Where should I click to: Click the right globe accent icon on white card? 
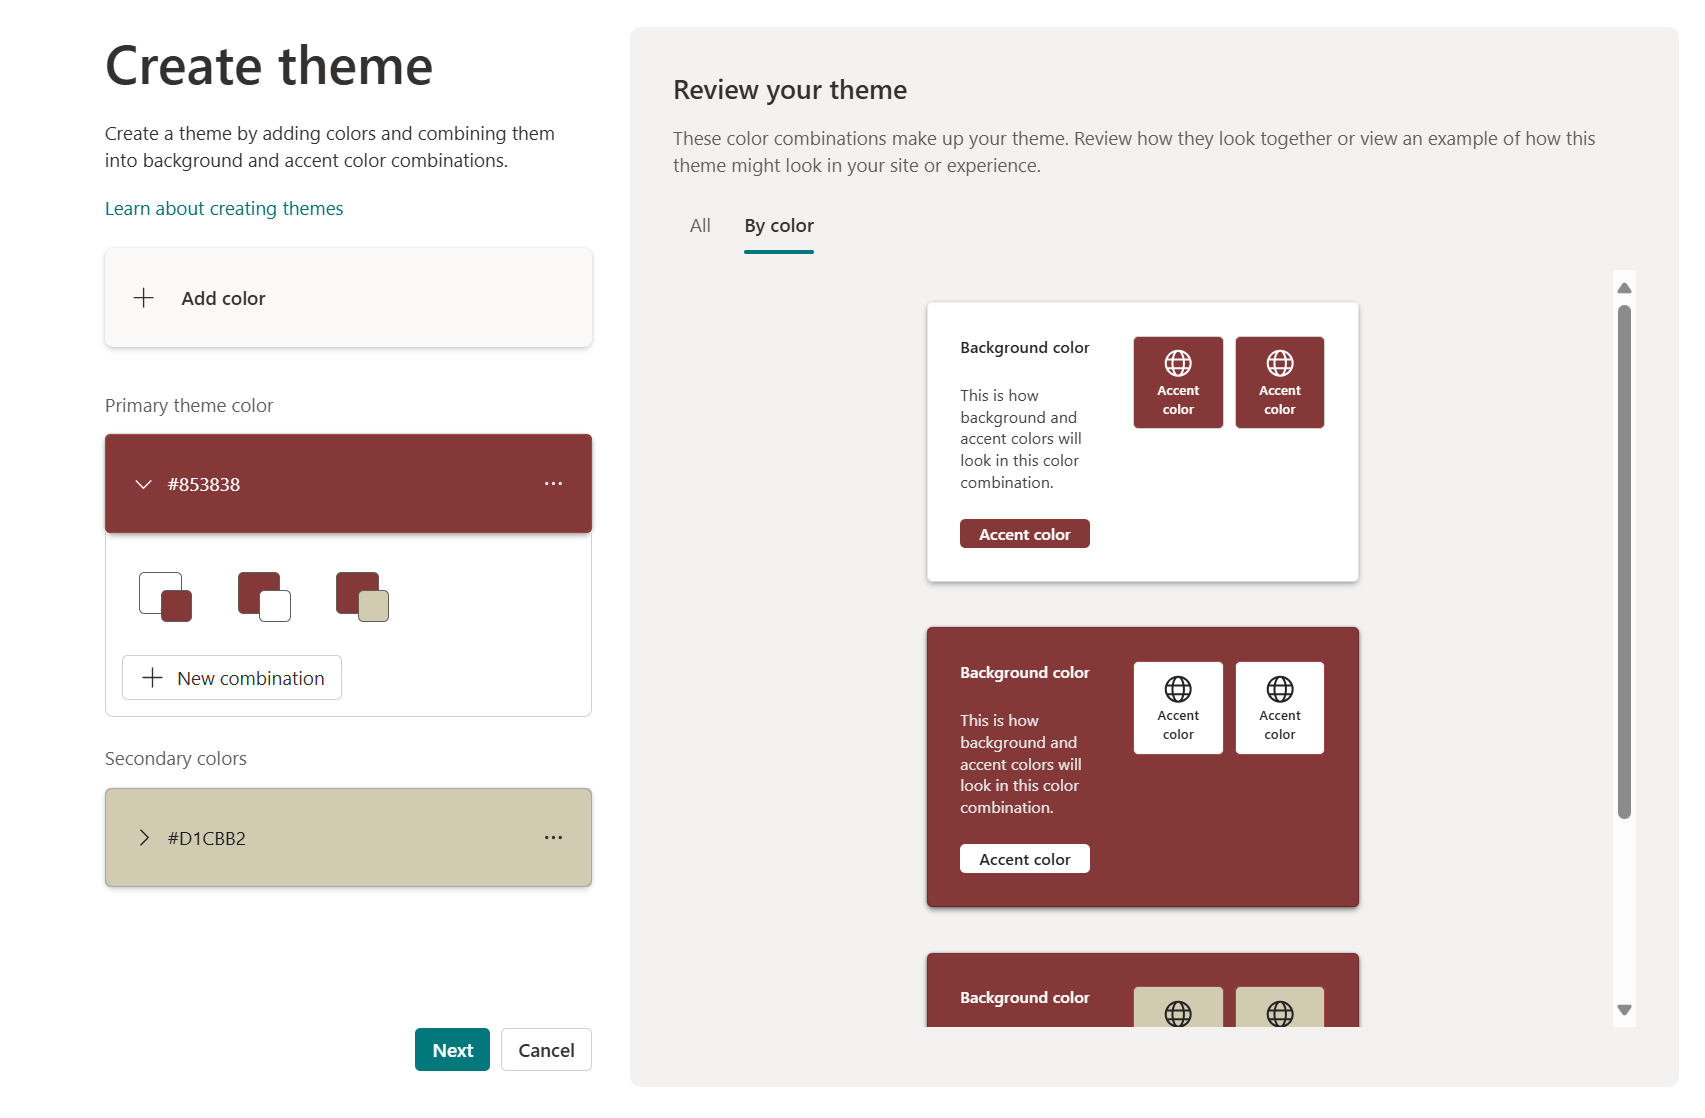click(1280, 362)
